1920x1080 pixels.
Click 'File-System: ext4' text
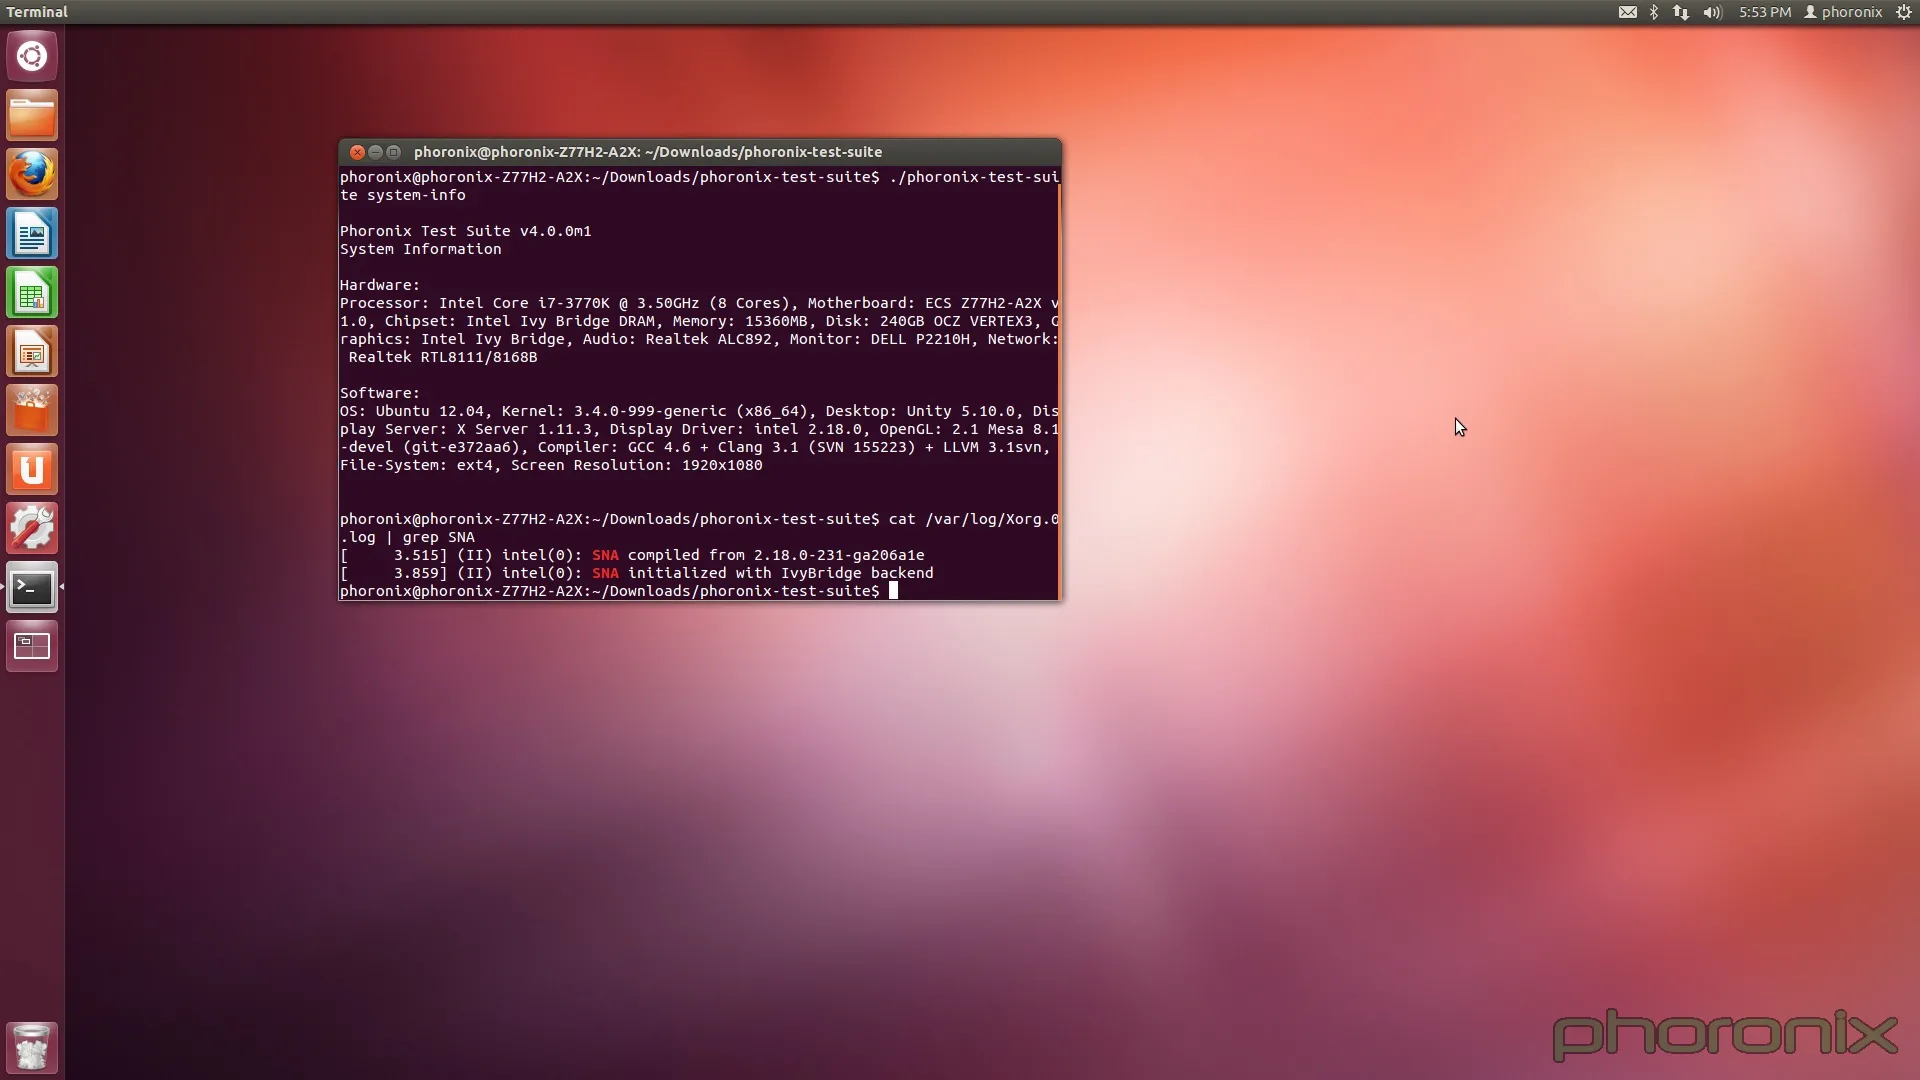point(416,465)
